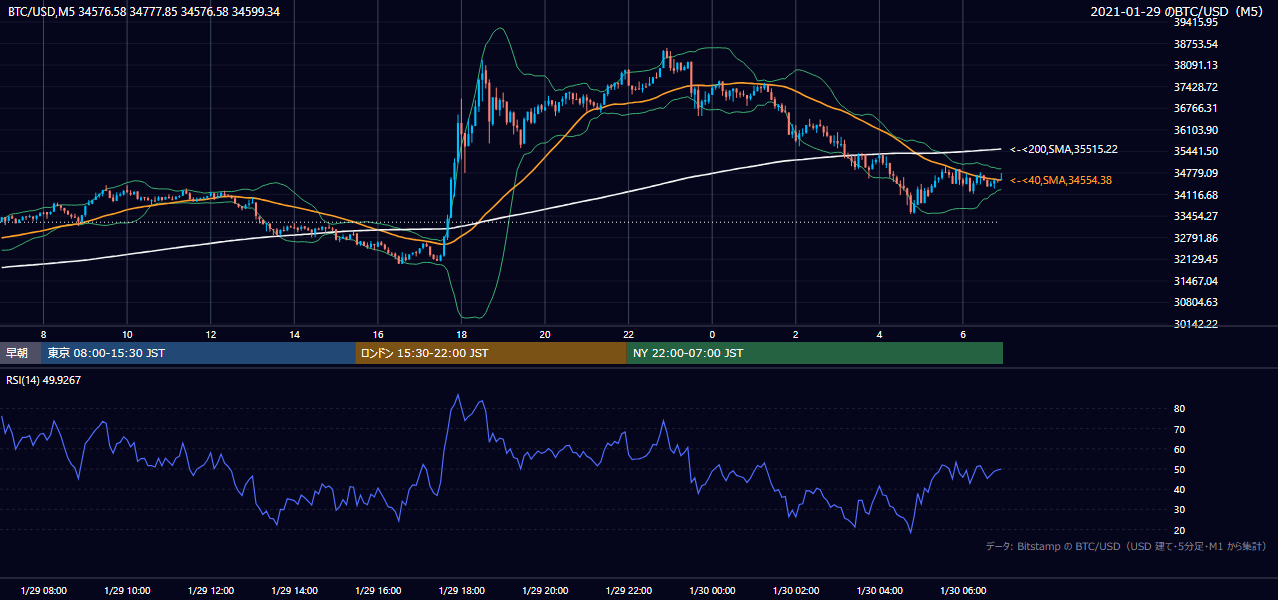Click RSI scale value 60
The height and width of the screenshot is (600, 1278).
(1179, 449)
